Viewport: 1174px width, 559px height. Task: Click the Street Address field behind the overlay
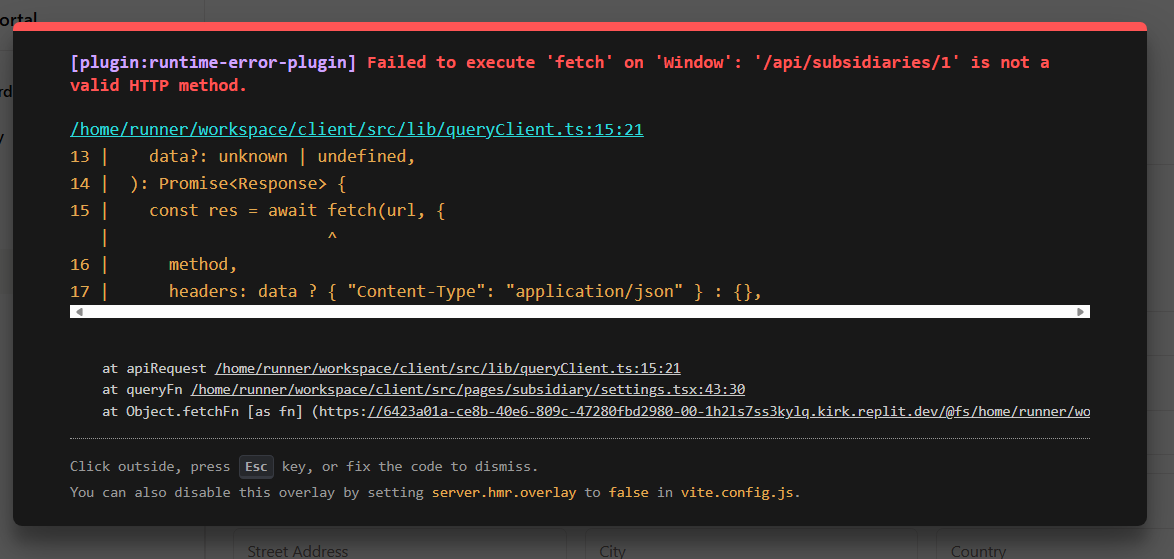[x=298, y=551]
